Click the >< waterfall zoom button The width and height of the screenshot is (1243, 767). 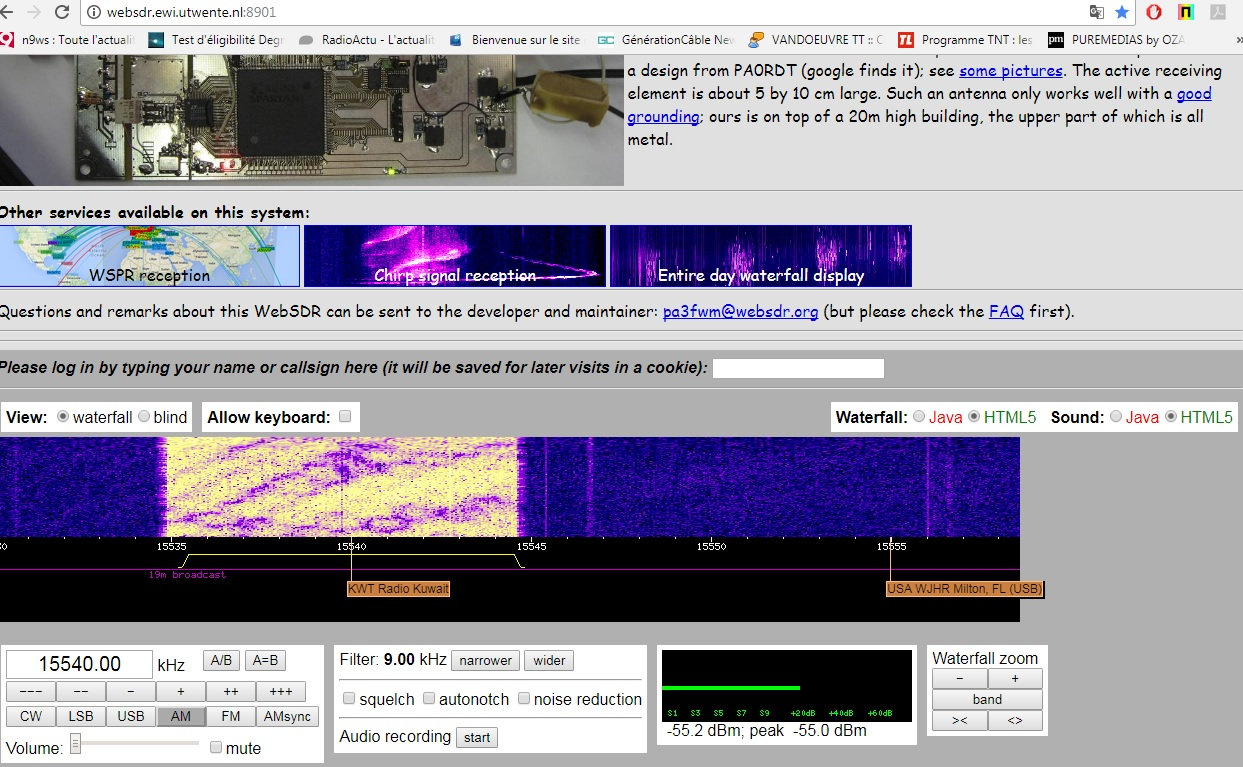[x=960, y=720]
